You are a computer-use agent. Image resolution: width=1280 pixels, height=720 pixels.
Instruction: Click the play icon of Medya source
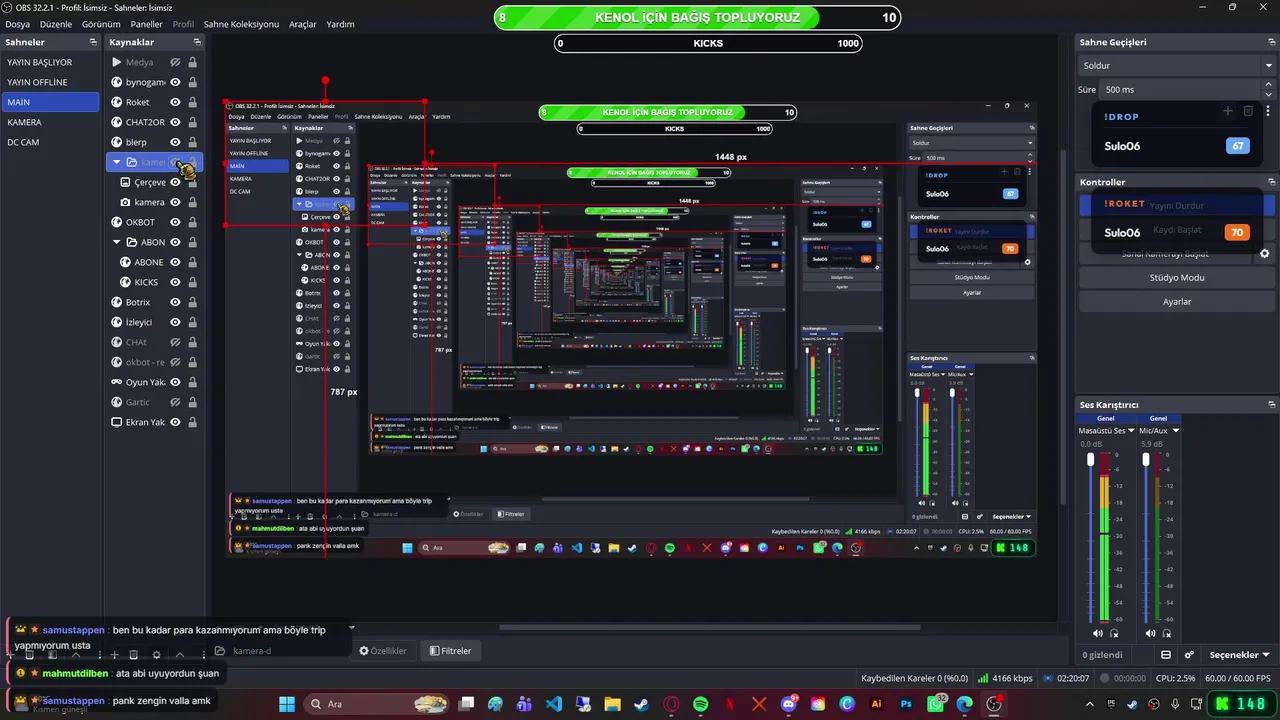click(116, 62)
